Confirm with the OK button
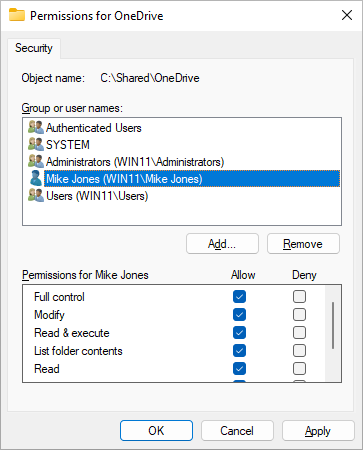 [156, 431]
